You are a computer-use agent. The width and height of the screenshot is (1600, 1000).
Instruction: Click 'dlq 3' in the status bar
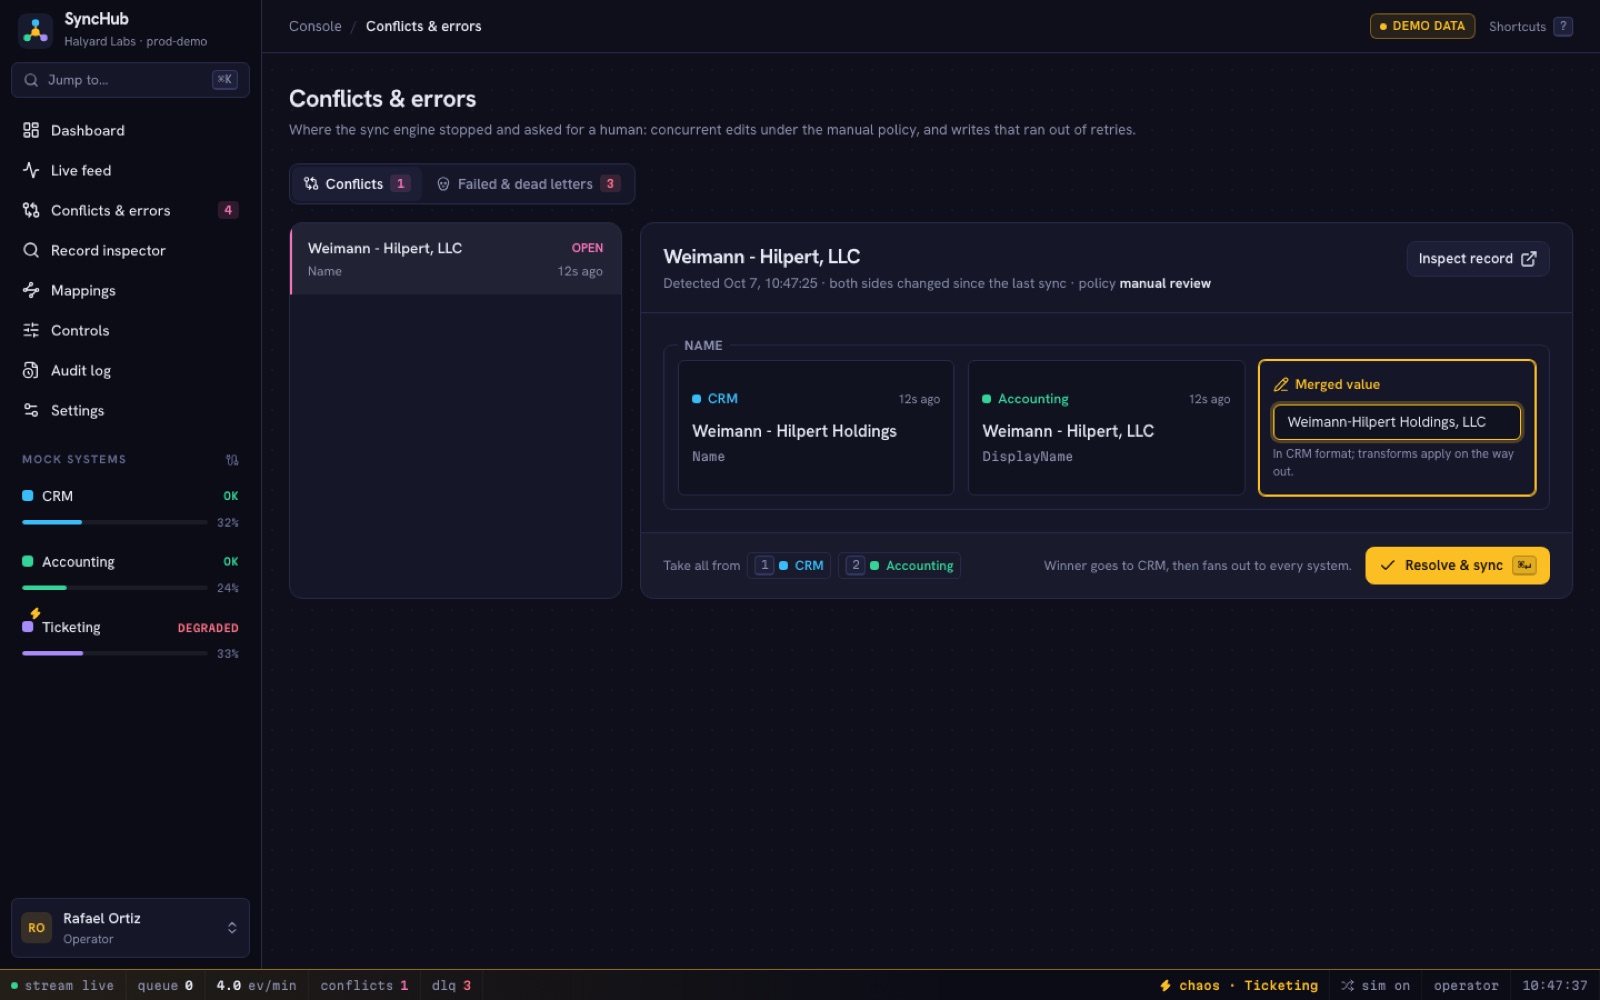coord(451,986)
